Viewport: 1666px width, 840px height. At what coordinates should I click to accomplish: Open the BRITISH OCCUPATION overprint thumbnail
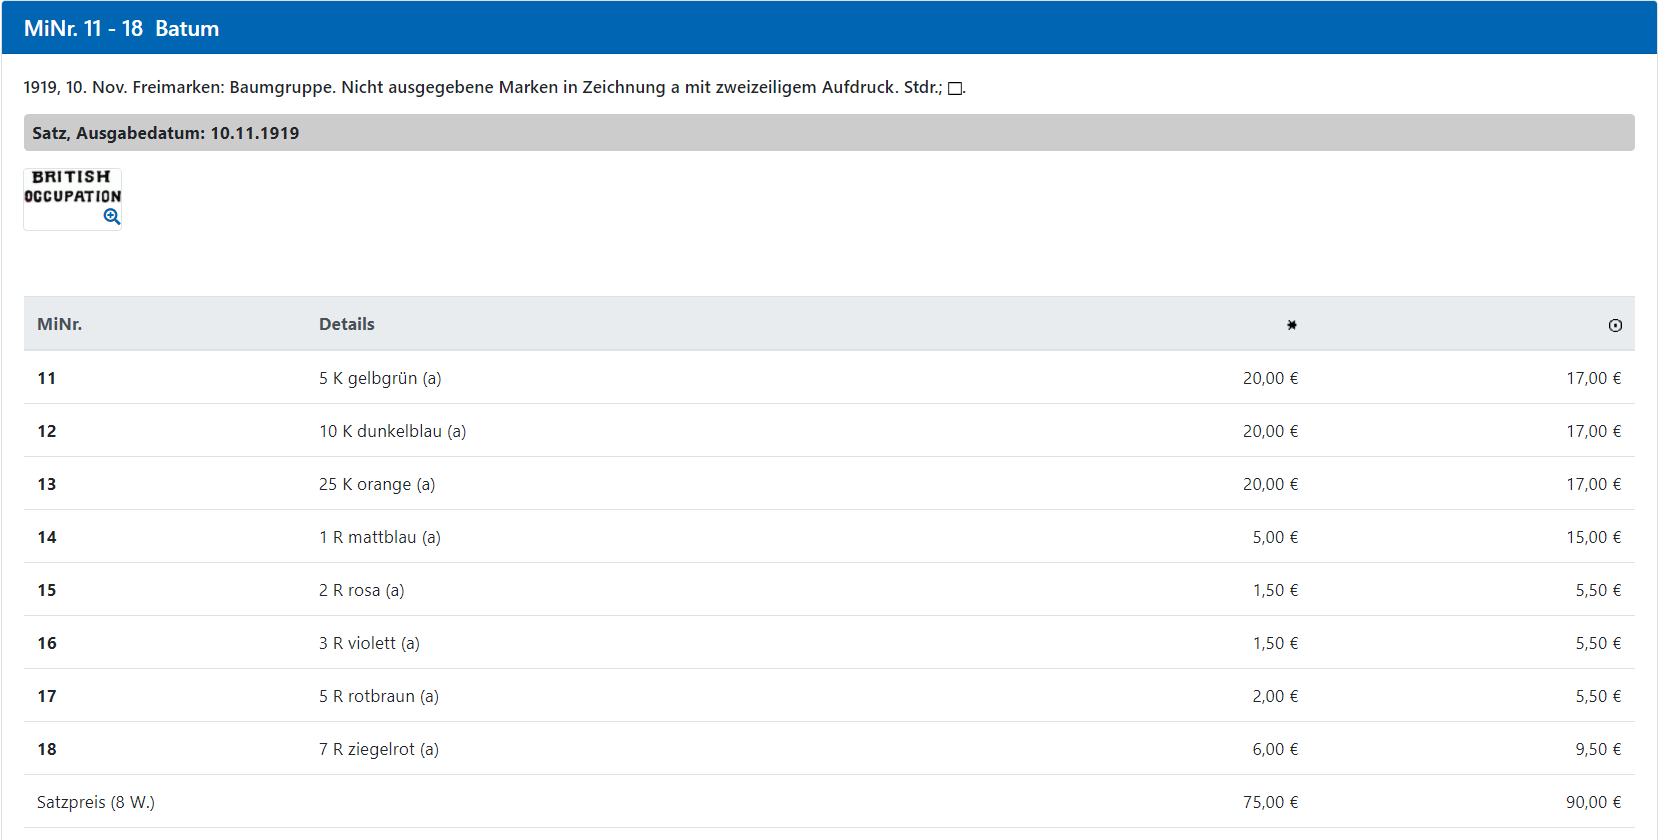(72, 189)
